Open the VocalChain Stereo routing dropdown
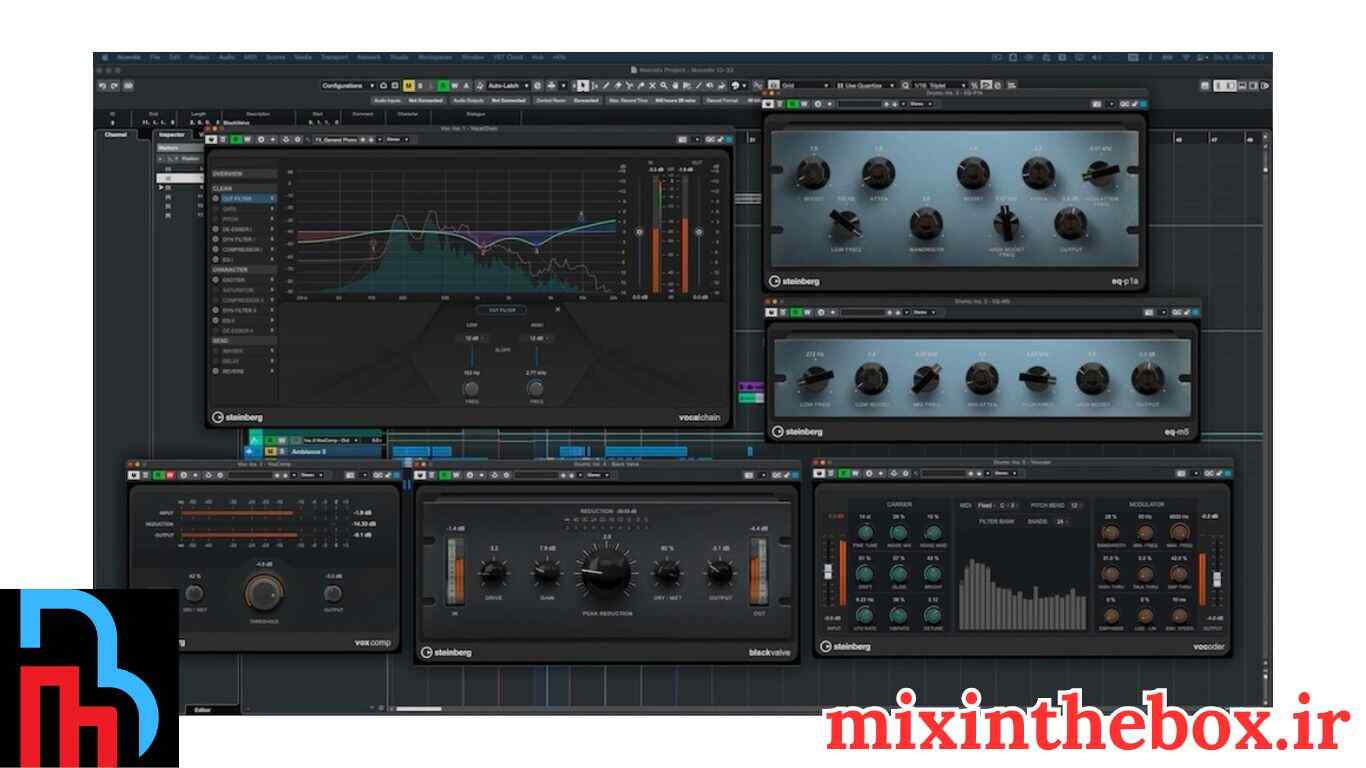Screen dimensions: 1366x768 398,139
